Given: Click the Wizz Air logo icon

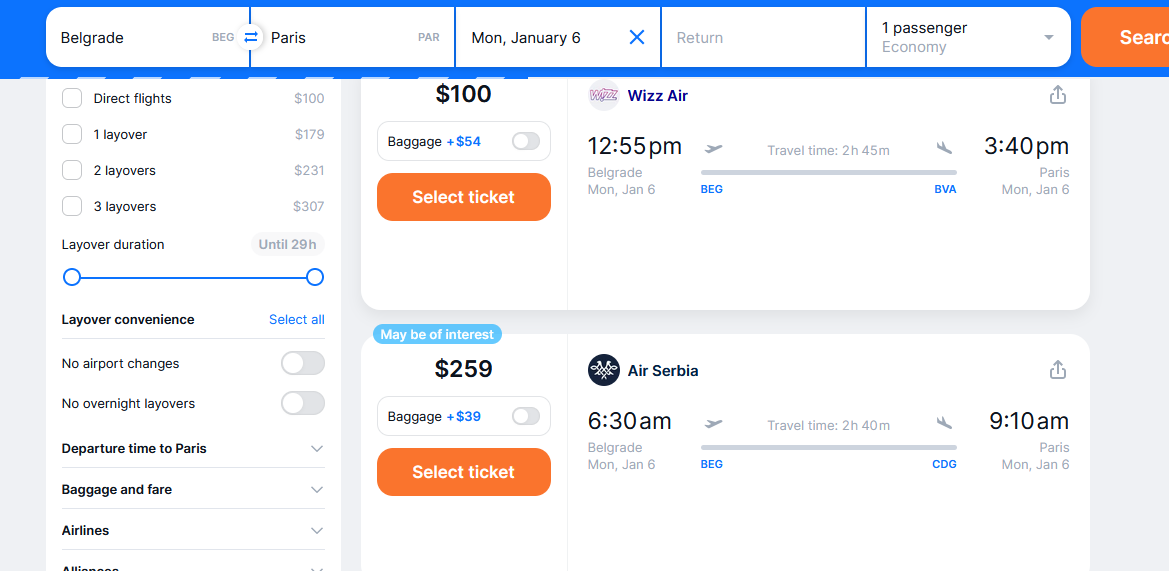Looking at the screenshot, I should point(604,95).
